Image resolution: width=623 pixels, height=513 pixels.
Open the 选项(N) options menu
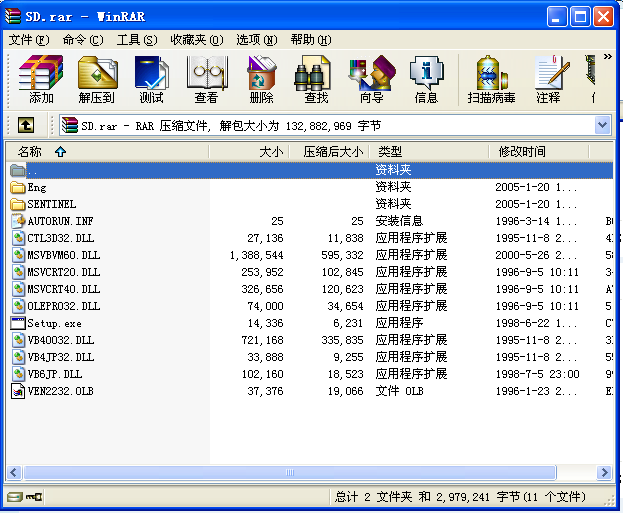pos(256,40)
